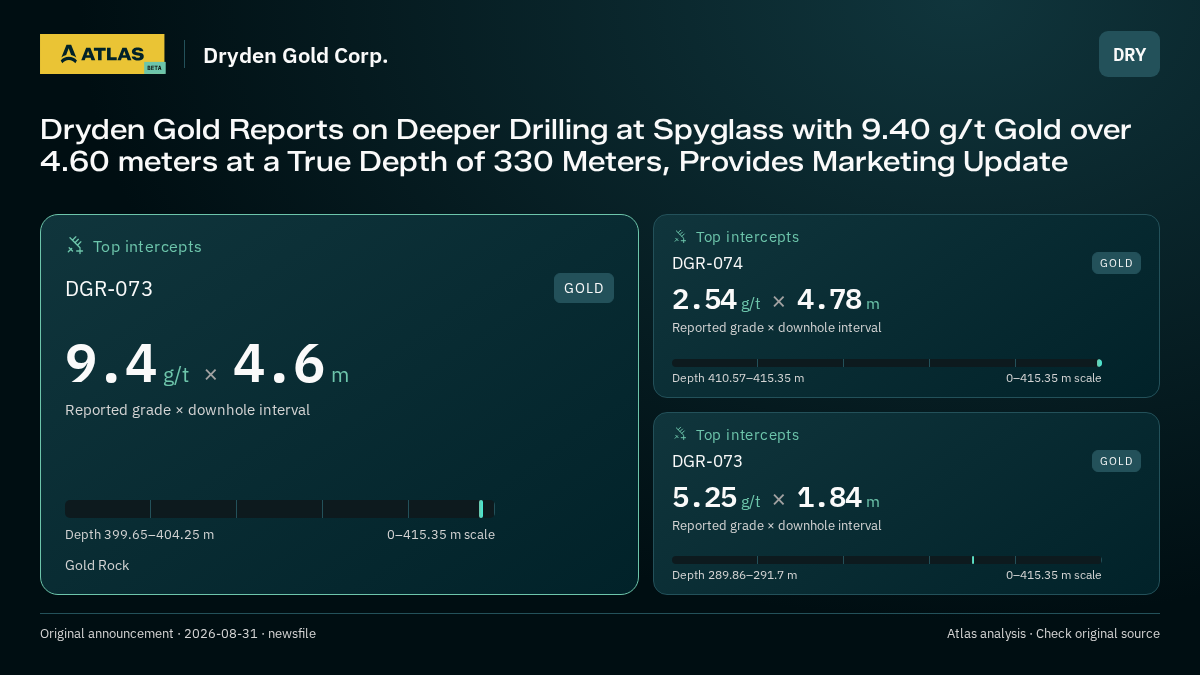The width and height of the screenshot is (1200, 675).
Task: Select the text Depth 410.57–415.35 m
Action: pos(738,378)
